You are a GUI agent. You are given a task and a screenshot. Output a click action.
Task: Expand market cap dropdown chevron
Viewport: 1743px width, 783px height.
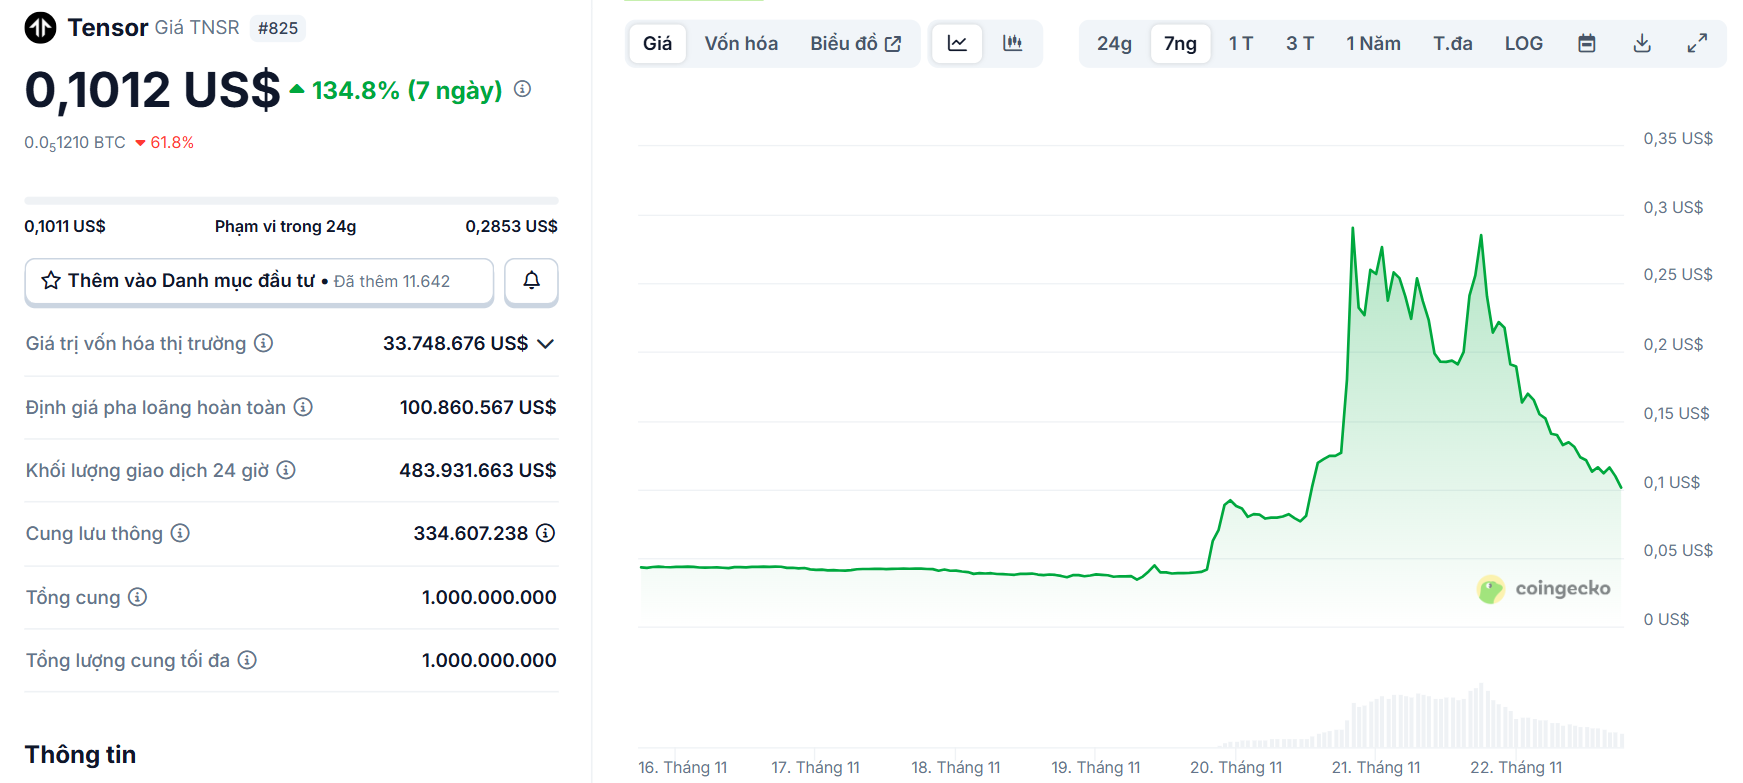click(546, 344)
